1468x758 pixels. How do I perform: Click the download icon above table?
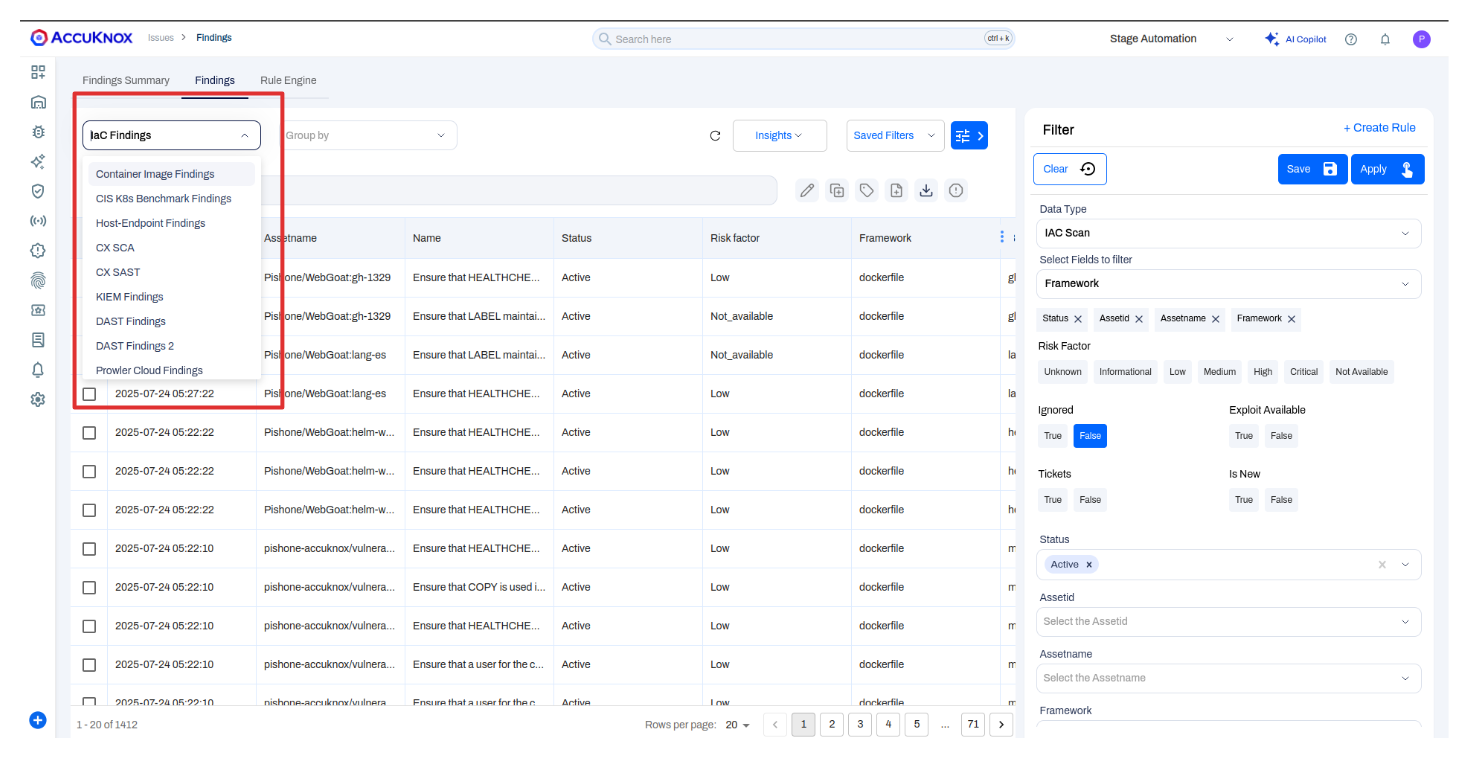[926, 190]
